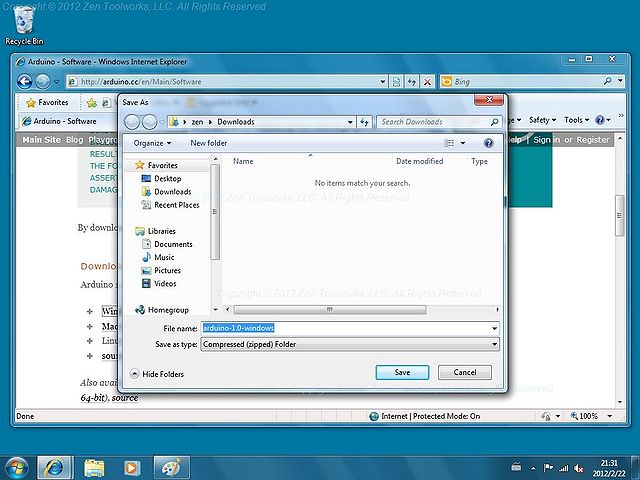Click the Save As dialog back arrow
The height and width of the screenshot is (480, 640).
[132, 122]
